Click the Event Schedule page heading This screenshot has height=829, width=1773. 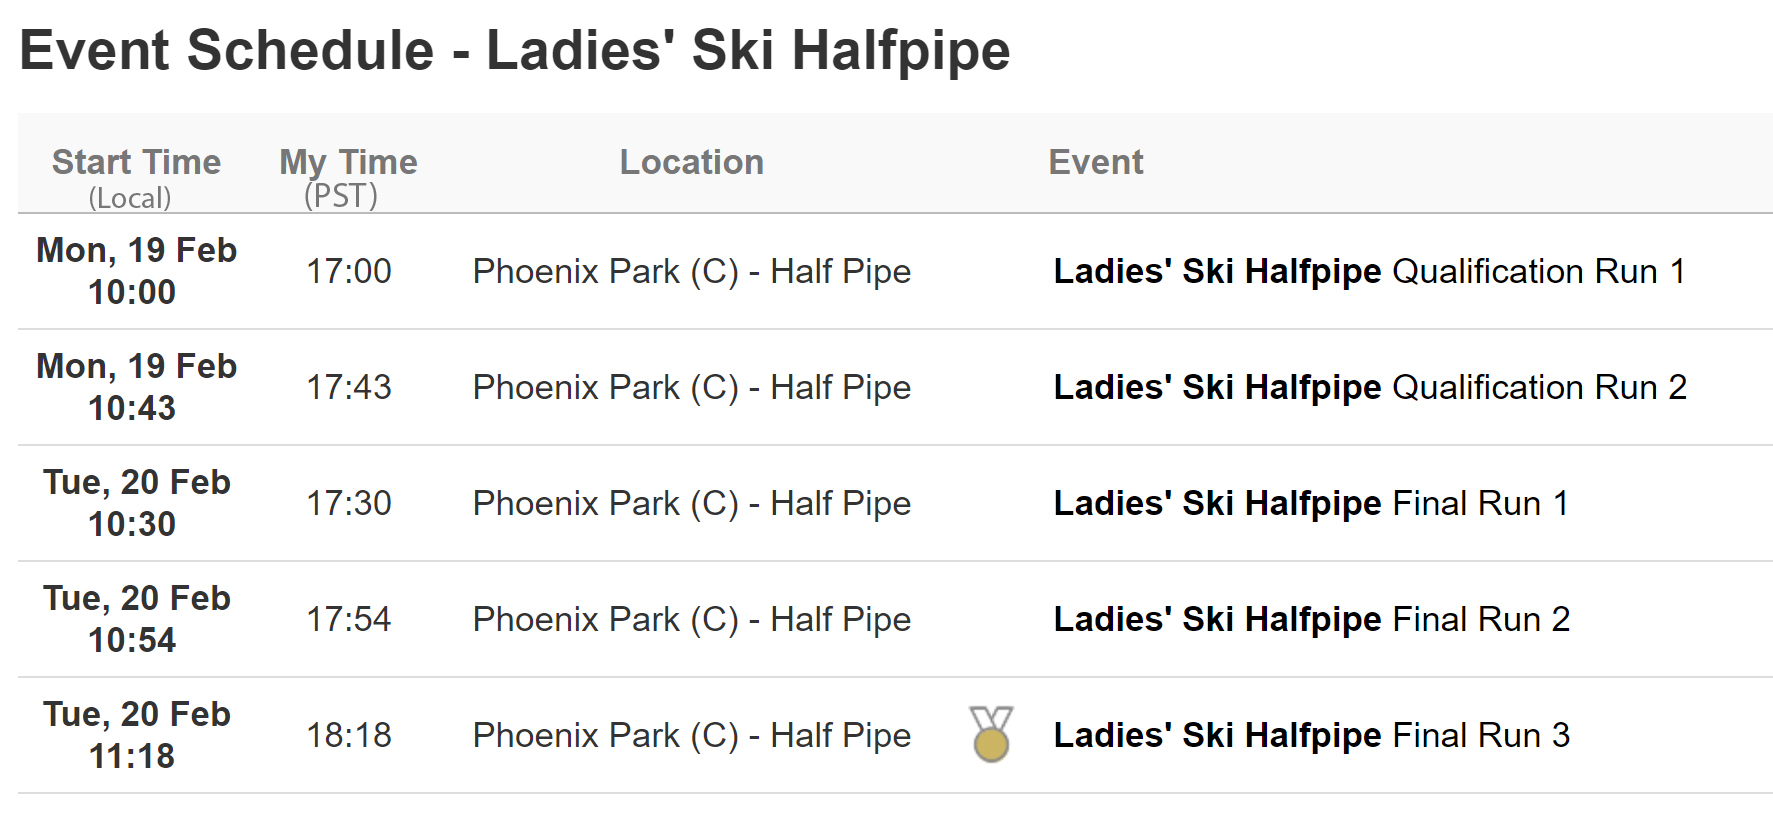(514, 50)
